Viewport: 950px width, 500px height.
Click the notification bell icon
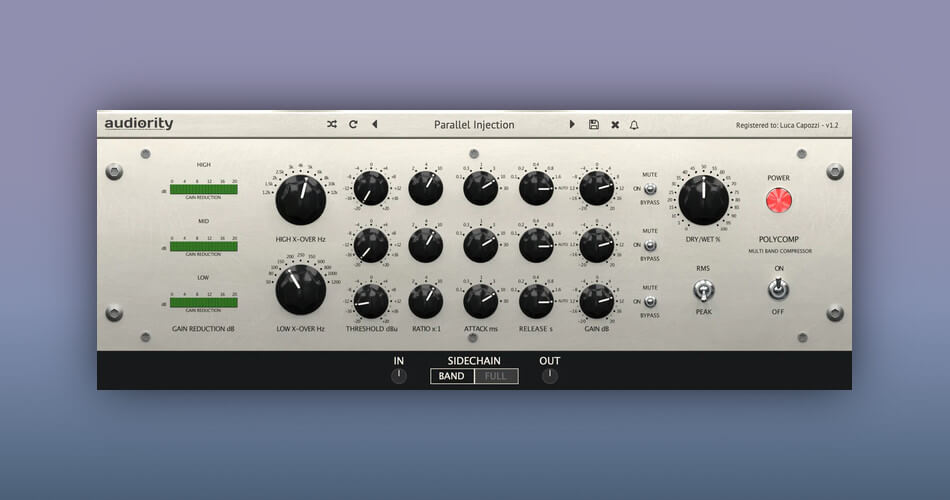(634, 125)
